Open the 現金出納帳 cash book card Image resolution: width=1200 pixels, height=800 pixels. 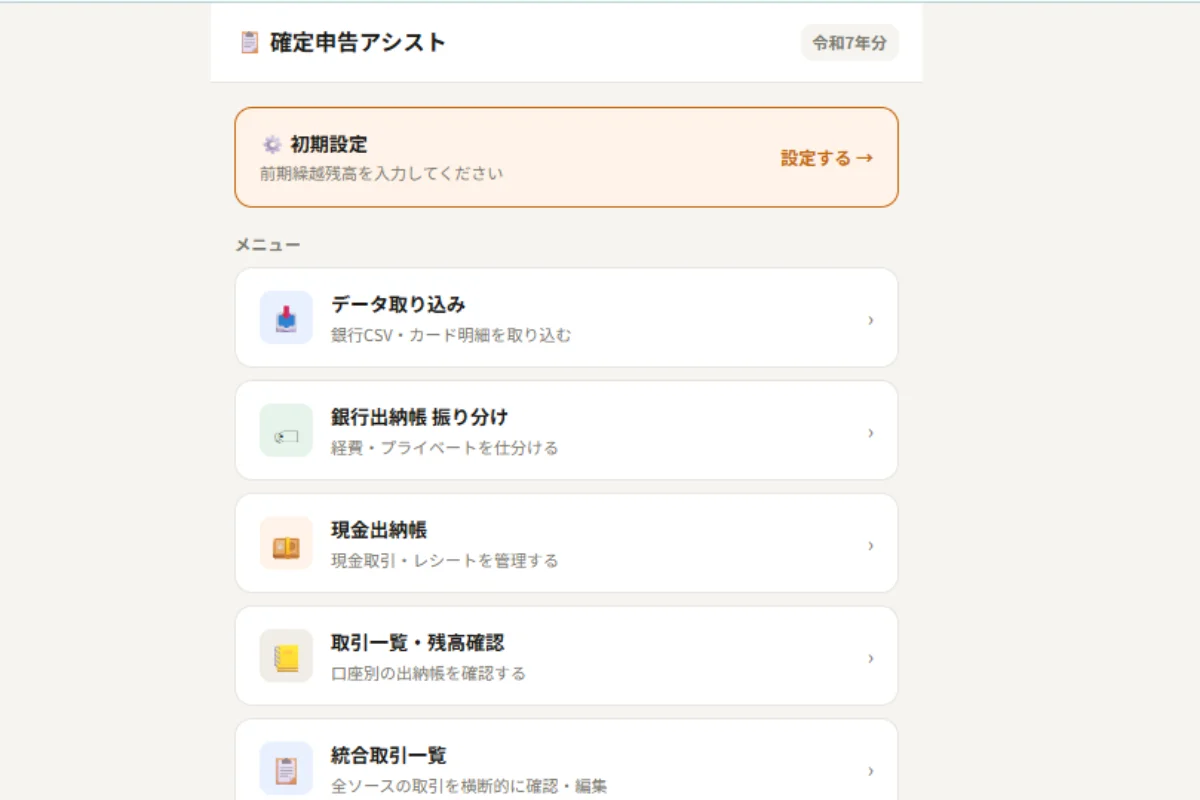[x=566, y=543]
